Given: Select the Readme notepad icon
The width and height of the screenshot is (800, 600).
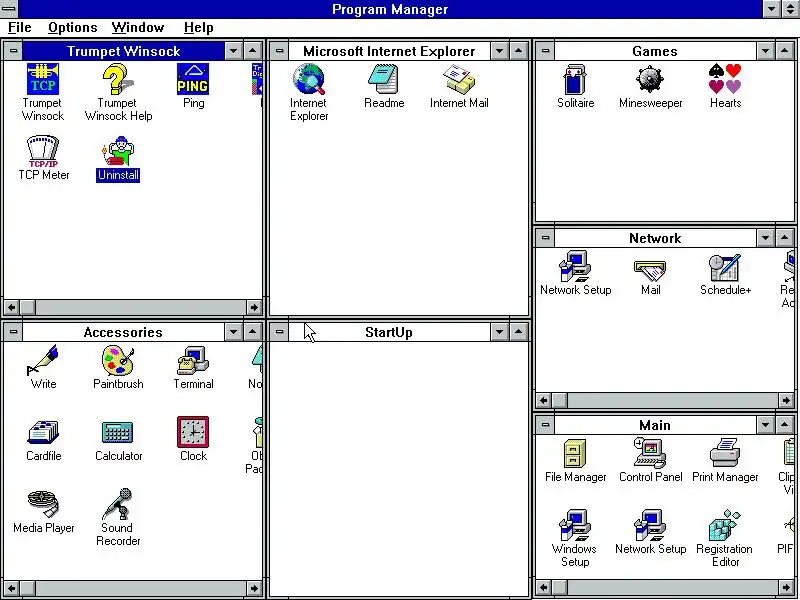Looking at the screenshot, I should [384, 79].
